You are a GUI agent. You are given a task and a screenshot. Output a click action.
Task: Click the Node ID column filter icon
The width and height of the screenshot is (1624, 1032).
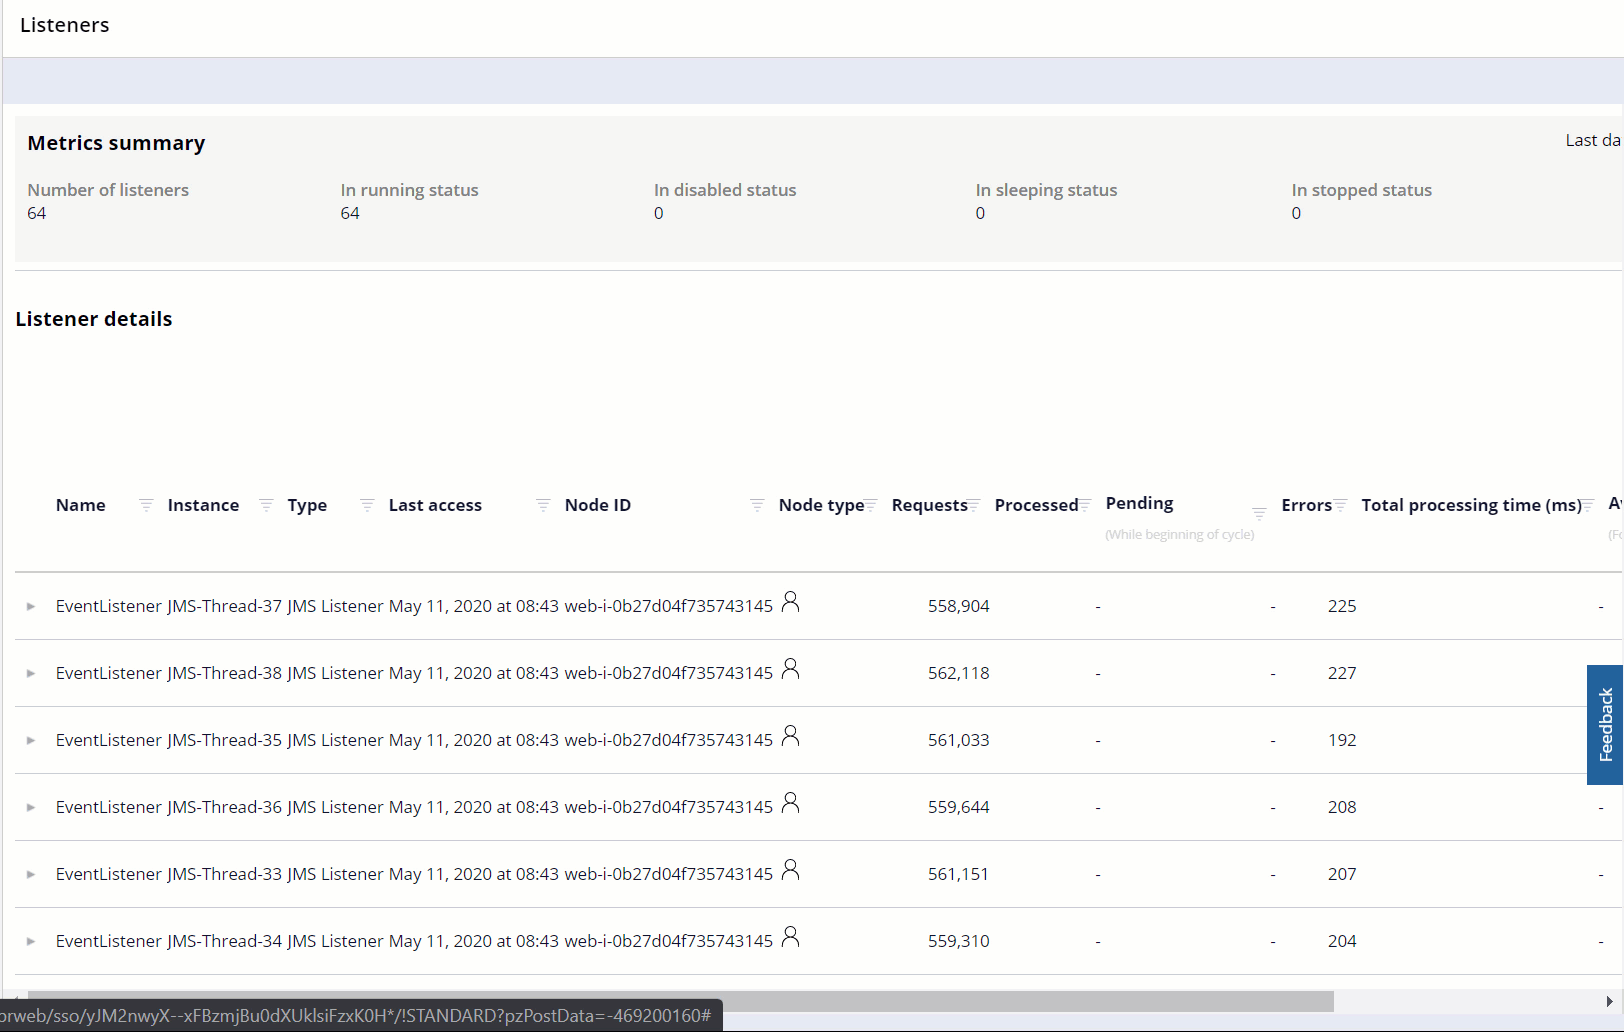click(757, 505)
